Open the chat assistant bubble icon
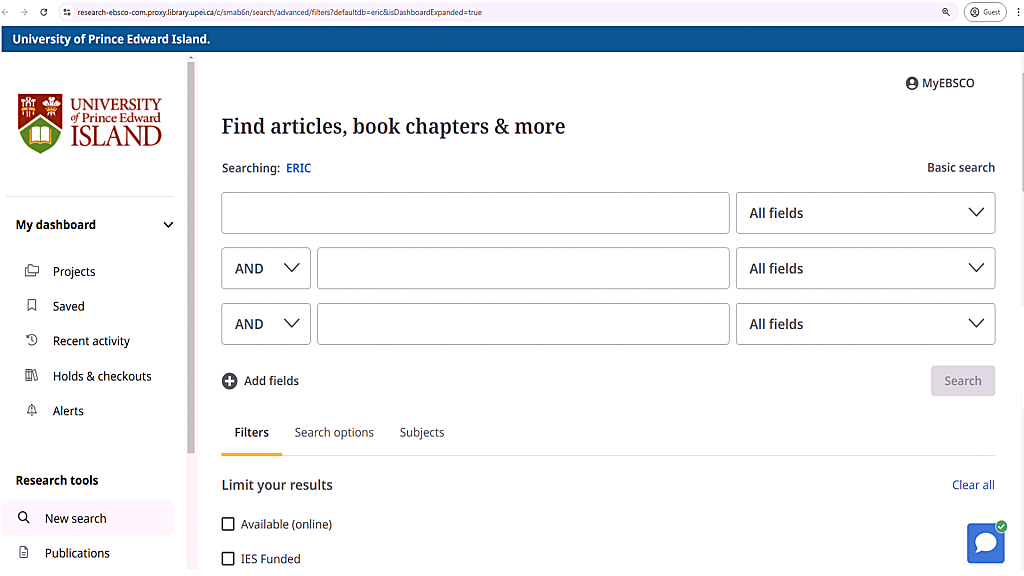The width and height of the screenshot is (1024, 576). coord(985,543)
